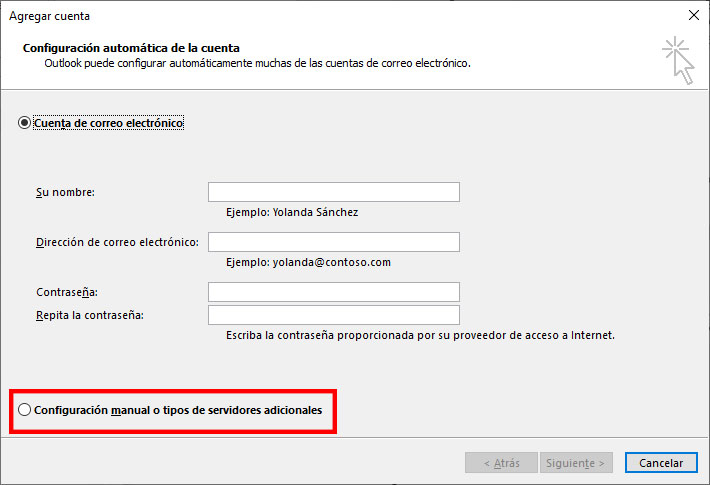This screenshot has width=710, height=485.
Task: Click the "Escriba la contraseña proporcionada" help text
Action: [x=420, y=335]
